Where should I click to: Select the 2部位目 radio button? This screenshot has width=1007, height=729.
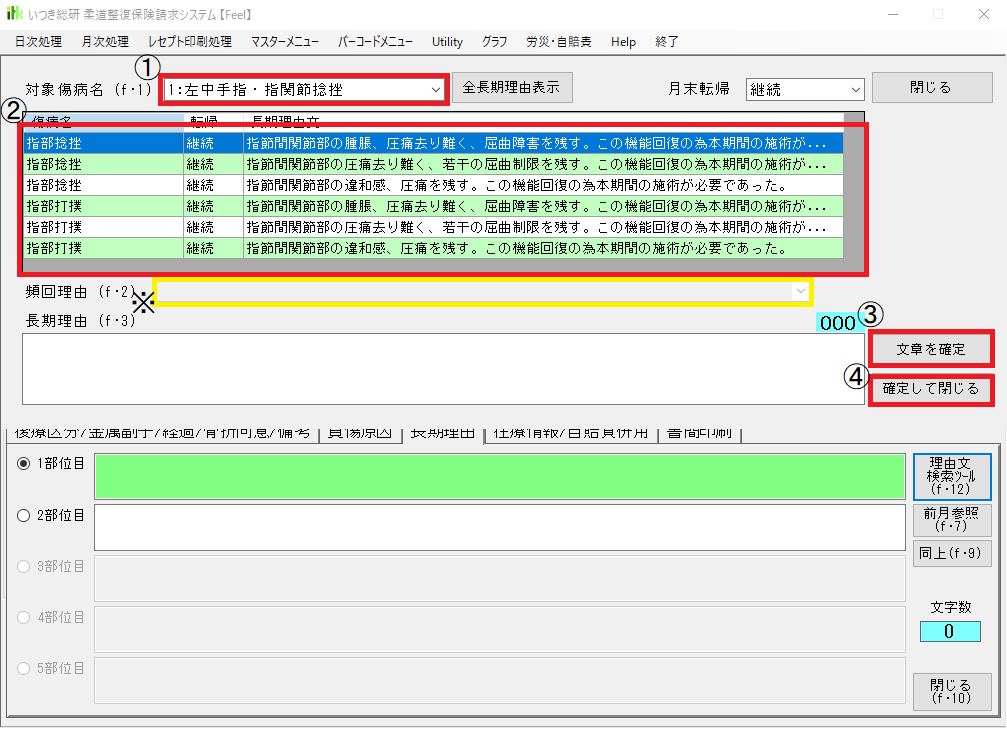tap(24, 515)
